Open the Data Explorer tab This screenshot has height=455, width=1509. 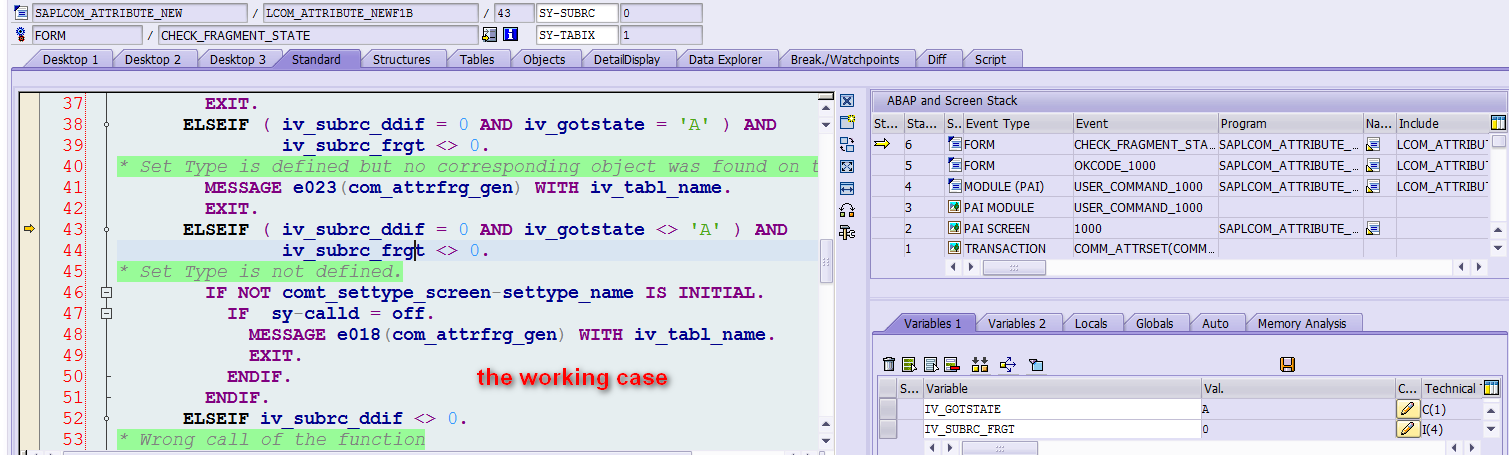725,59
